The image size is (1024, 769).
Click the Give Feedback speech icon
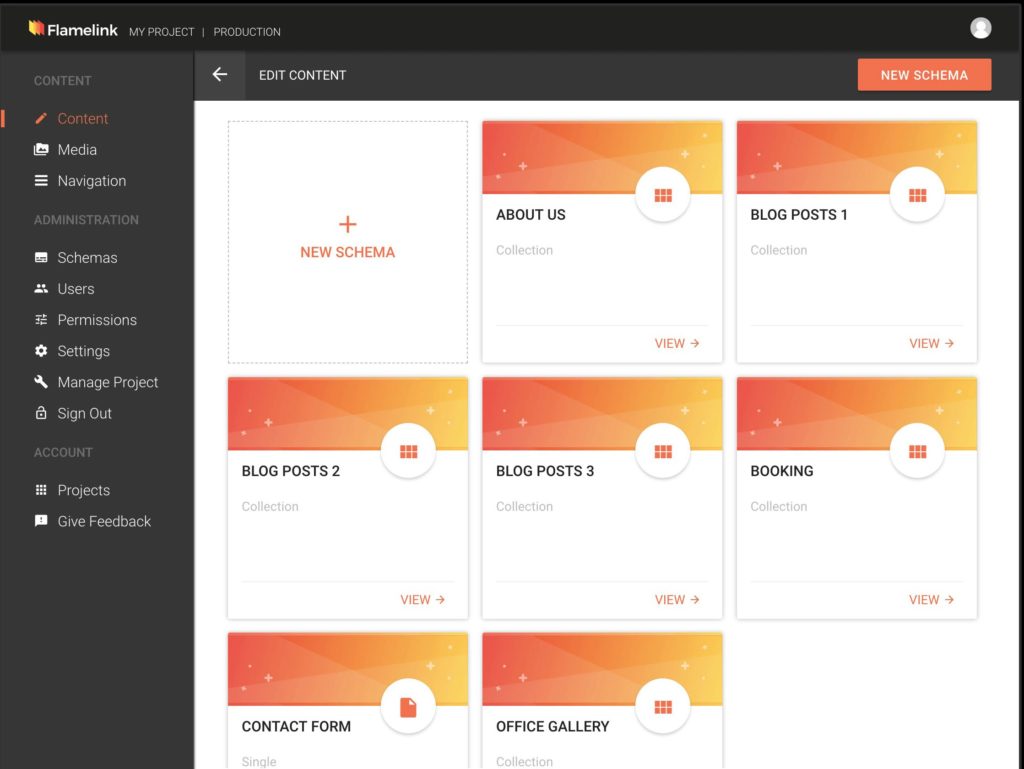pos(41,521)
